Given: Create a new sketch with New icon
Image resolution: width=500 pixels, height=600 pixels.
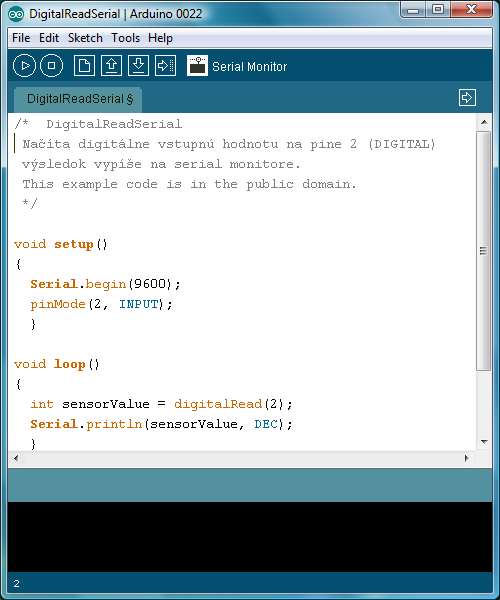Looking at the screenshot, I should click(84, 66).
